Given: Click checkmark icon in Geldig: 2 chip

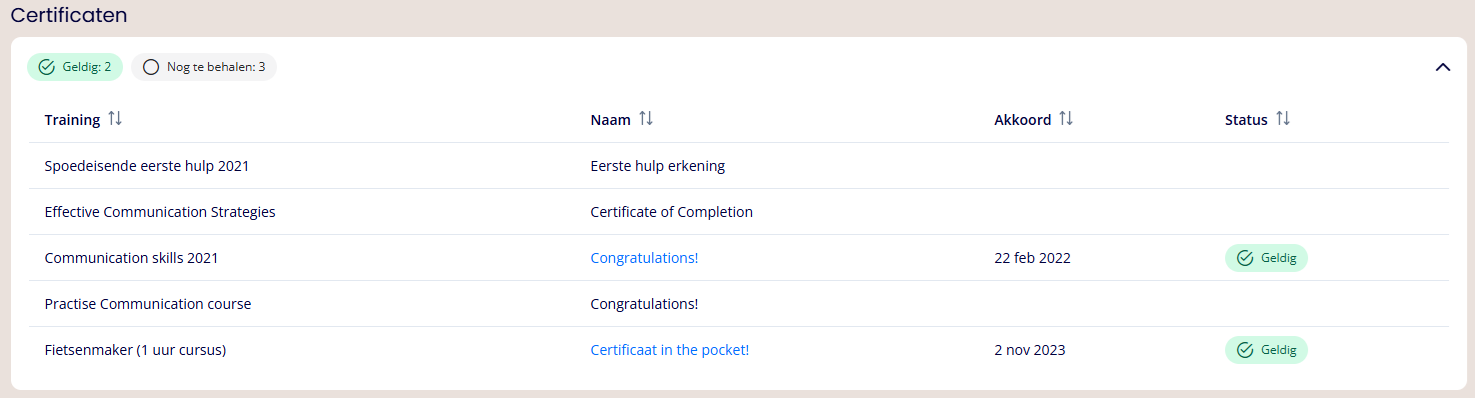Looking at the screenshot, I should [x=46, y=67].
